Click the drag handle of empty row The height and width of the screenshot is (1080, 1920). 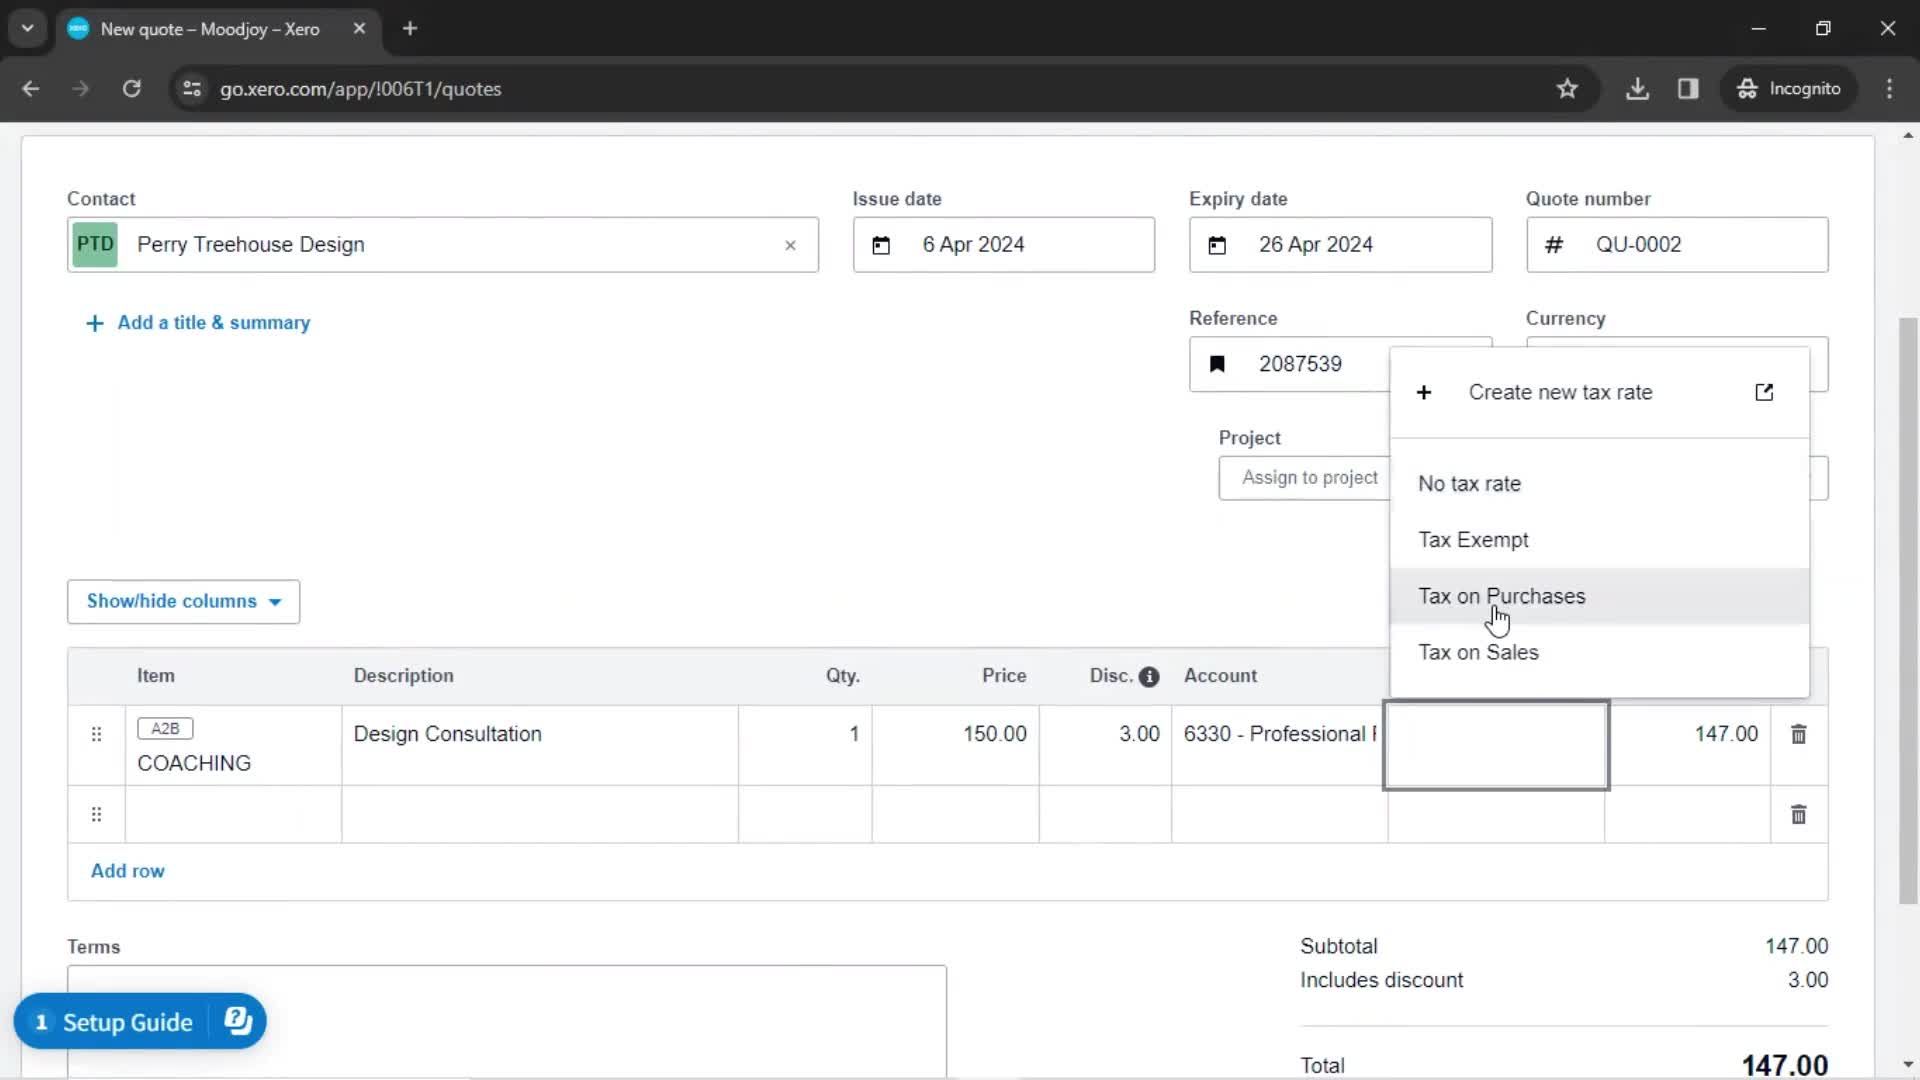coord(96,814)
